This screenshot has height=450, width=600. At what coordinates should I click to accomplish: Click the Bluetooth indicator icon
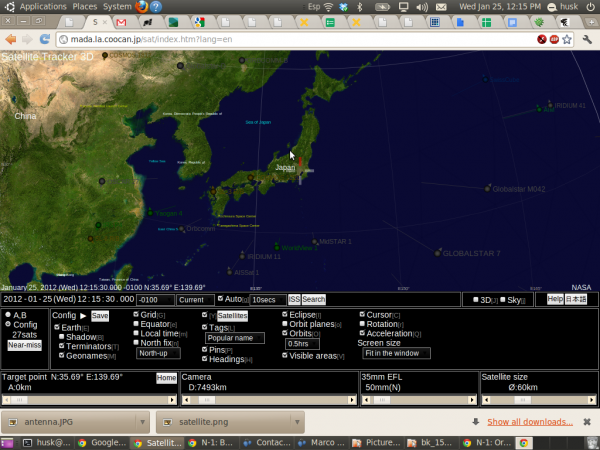coord(359,7)
